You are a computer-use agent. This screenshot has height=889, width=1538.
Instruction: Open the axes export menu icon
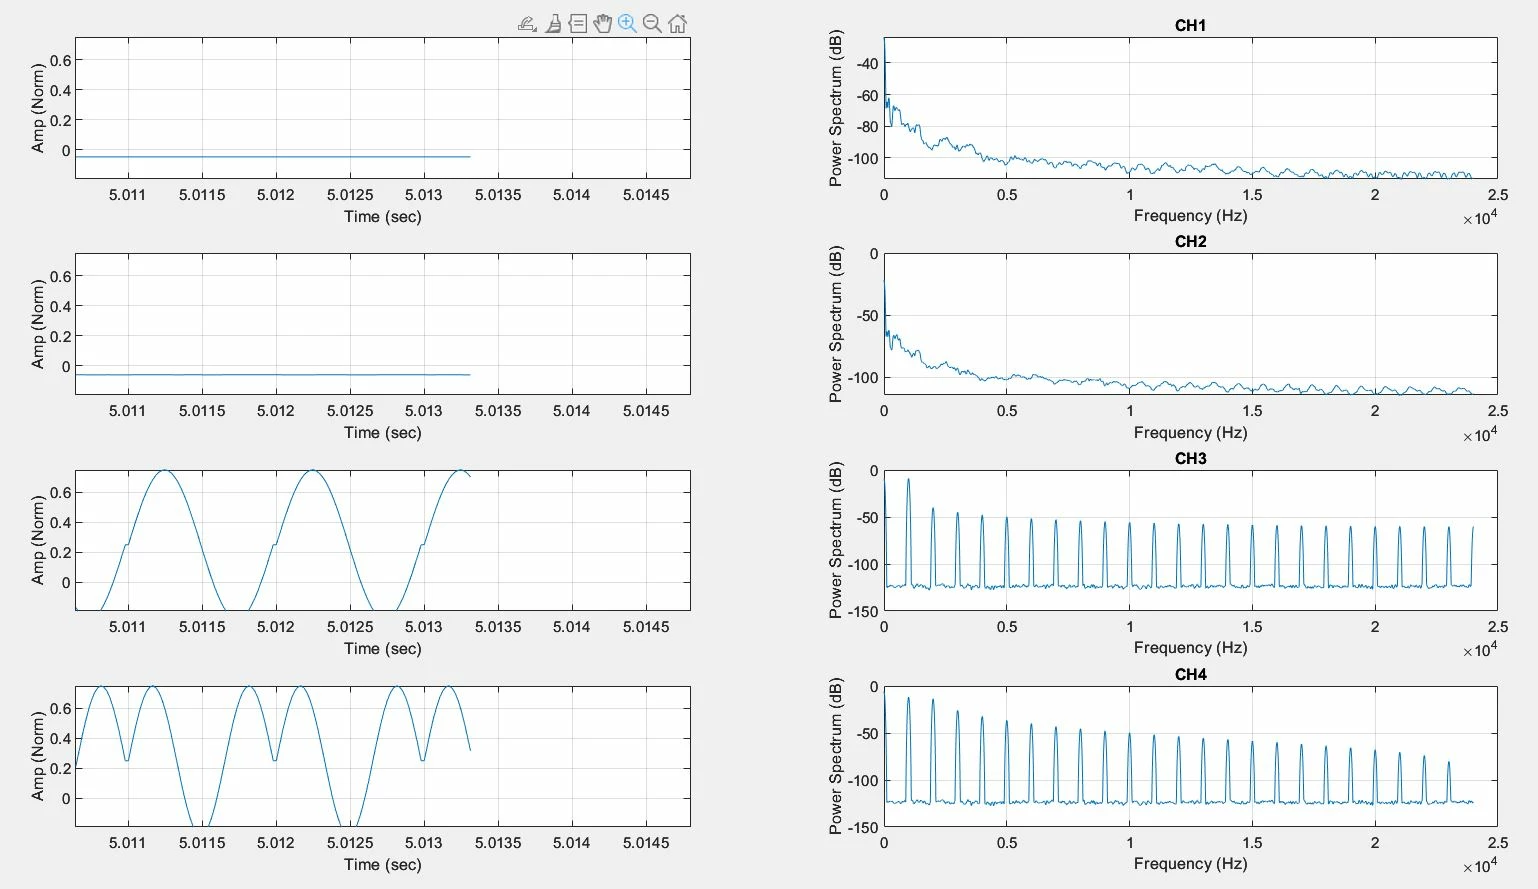point(527,23)
